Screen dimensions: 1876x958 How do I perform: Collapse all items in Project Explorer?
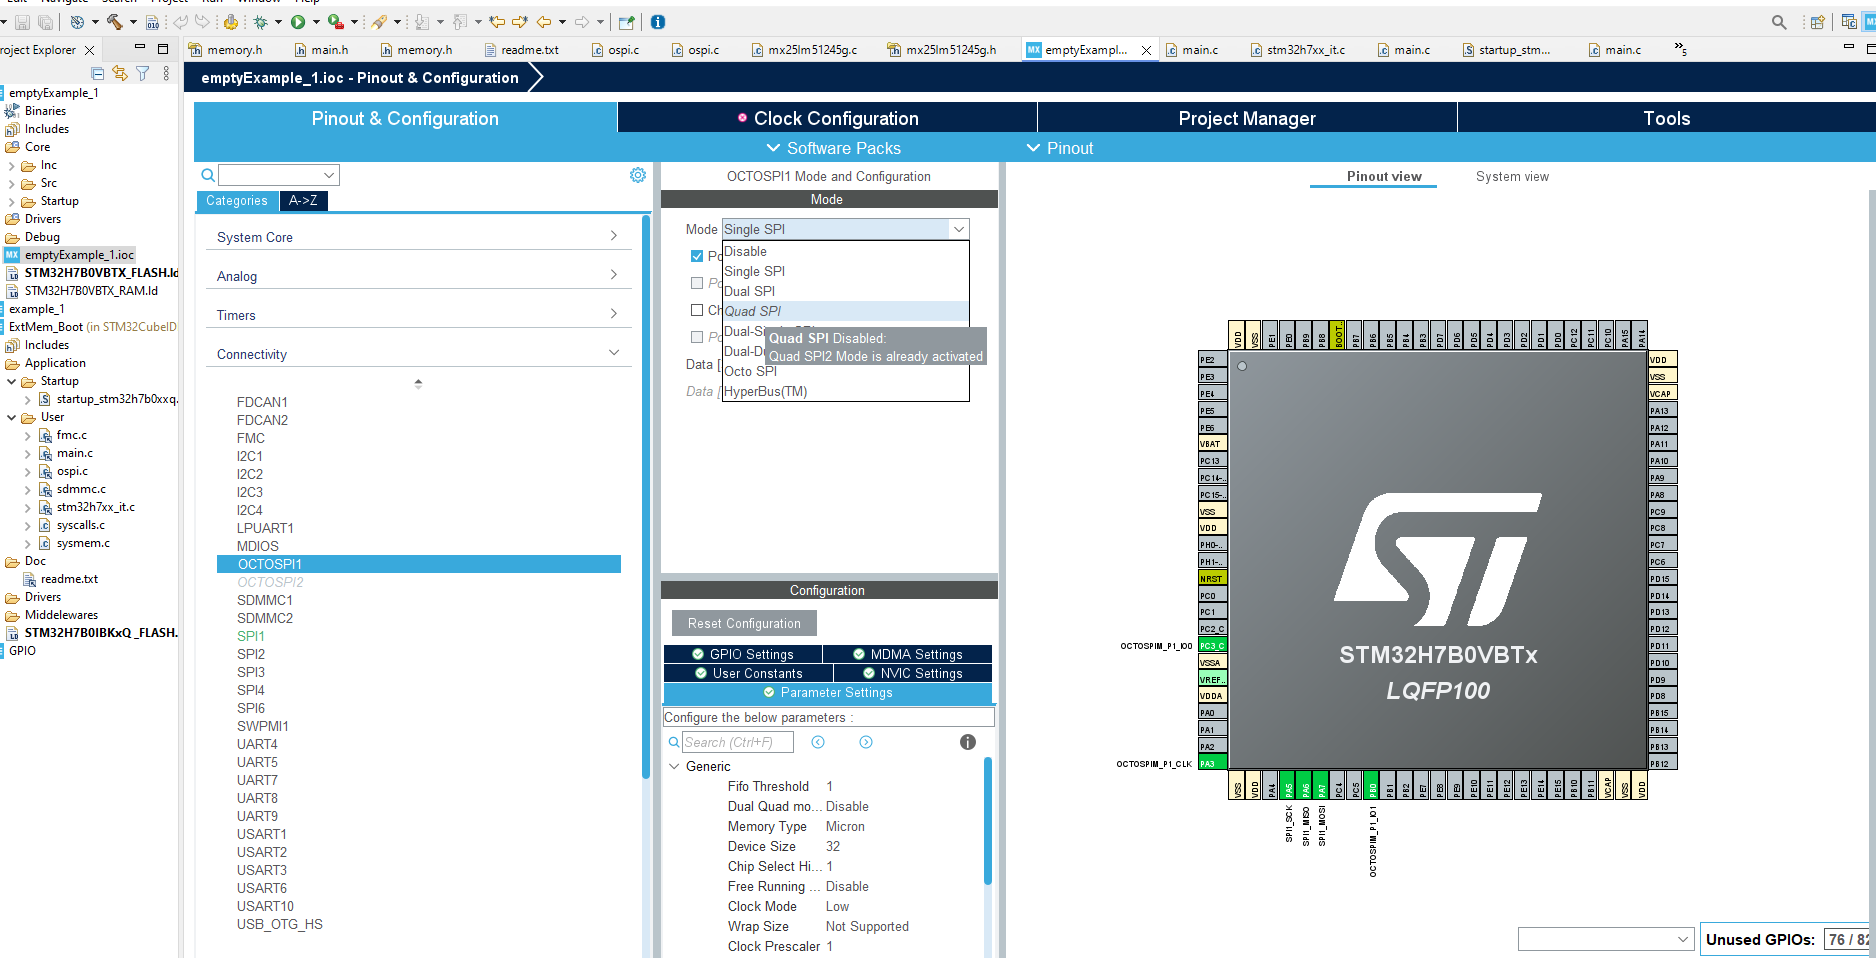tap(97, 73)
